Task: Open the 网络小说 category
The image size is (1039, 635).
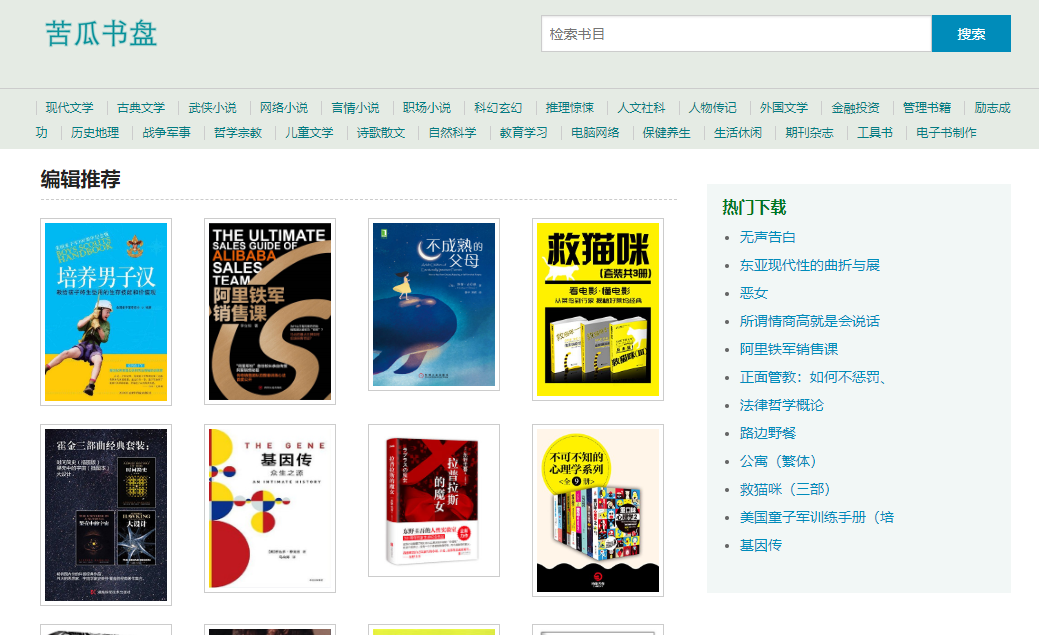Action: click(284, 107)
